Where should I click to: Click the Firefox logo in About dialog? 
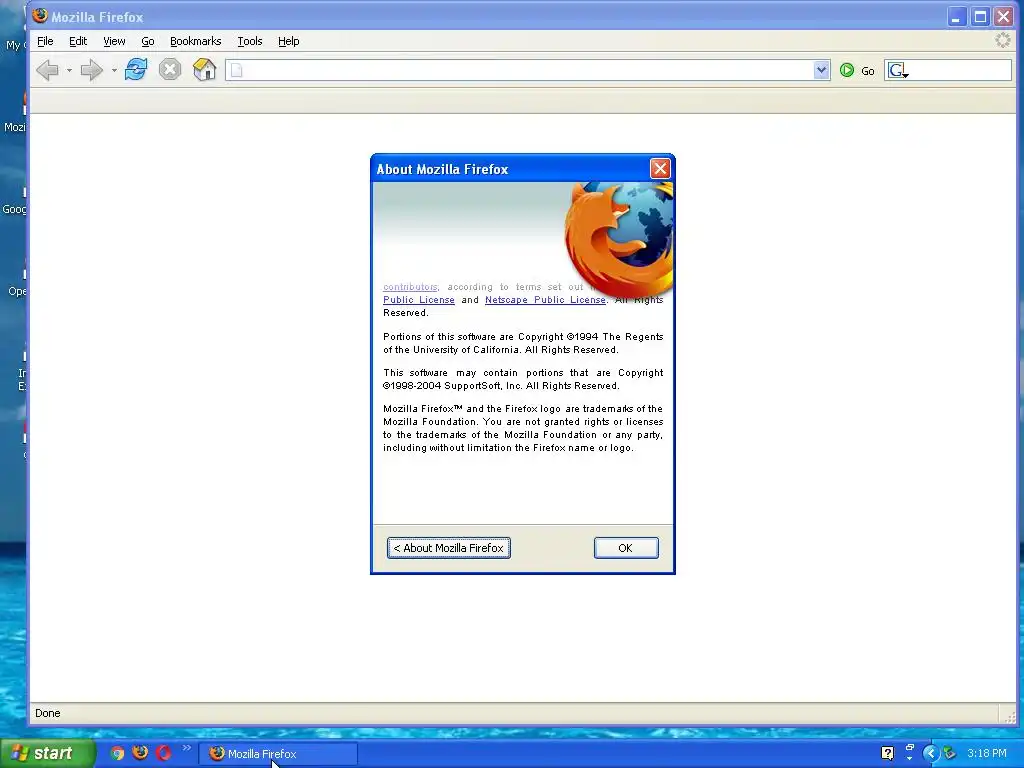pos(619,239)
